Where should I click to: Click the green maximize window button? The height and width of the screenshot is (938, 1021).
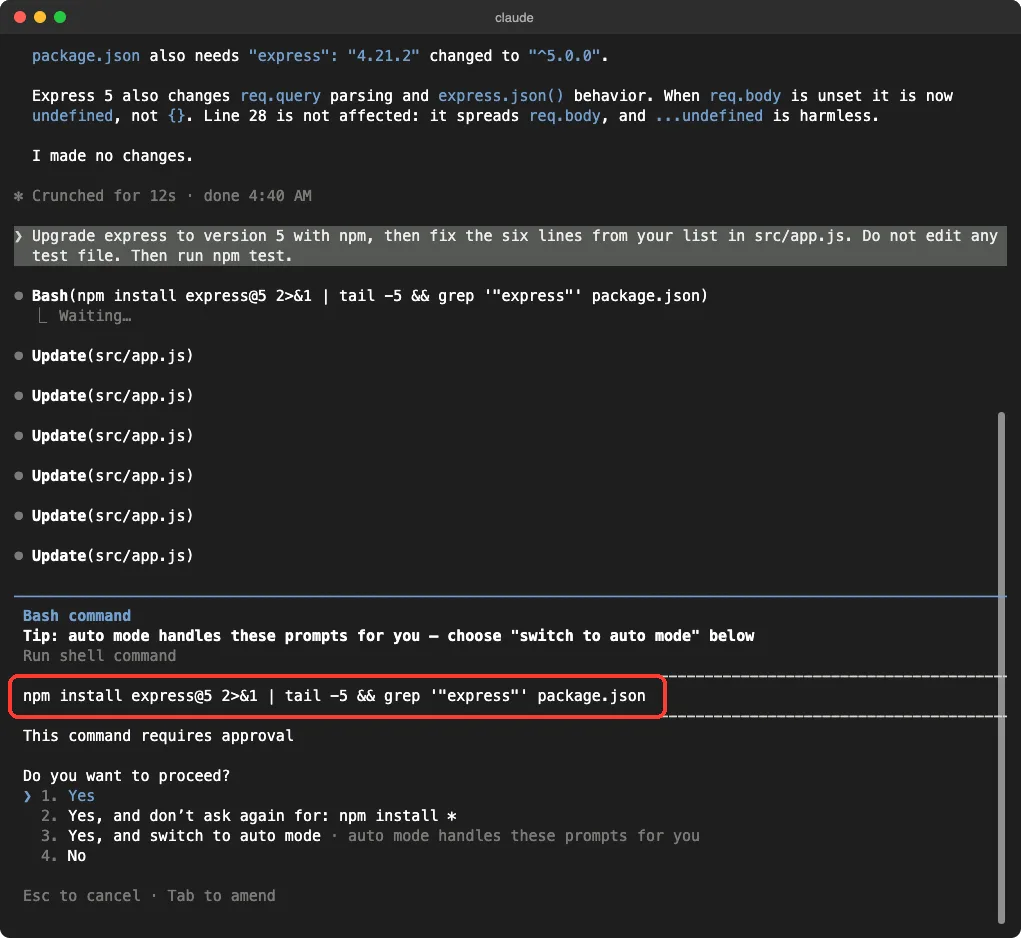60,17
